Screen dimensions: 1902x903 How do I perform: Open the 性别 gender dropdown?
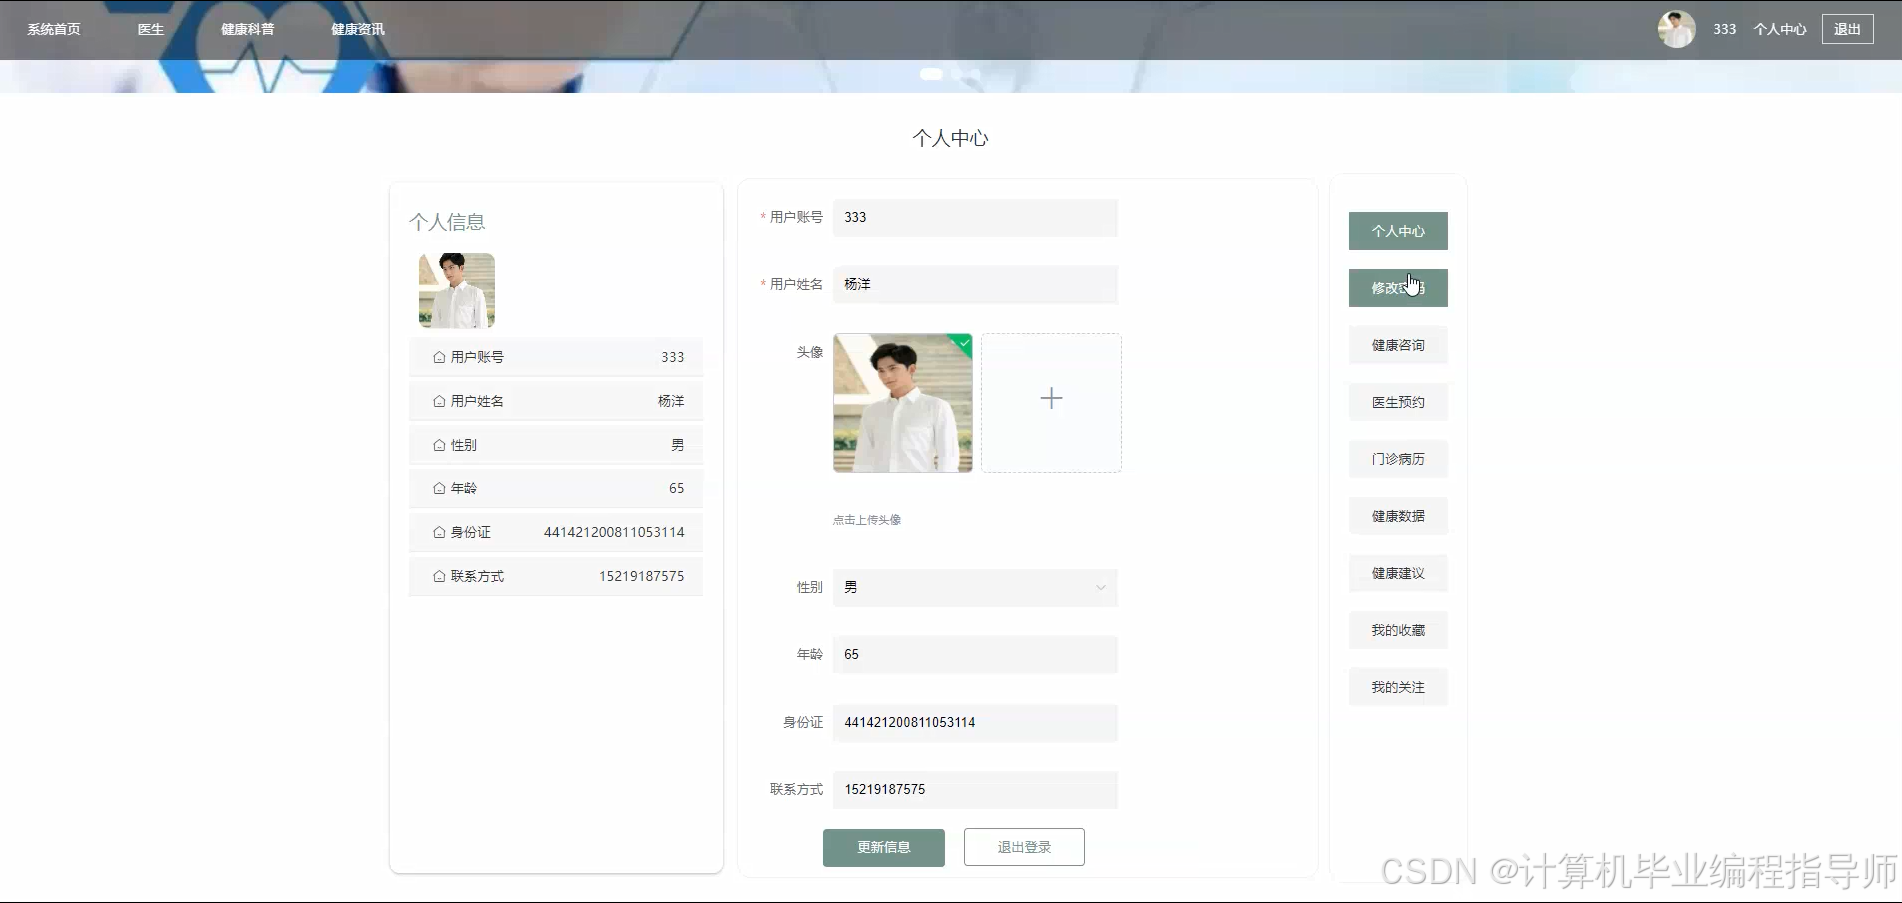click(1100, 588)
